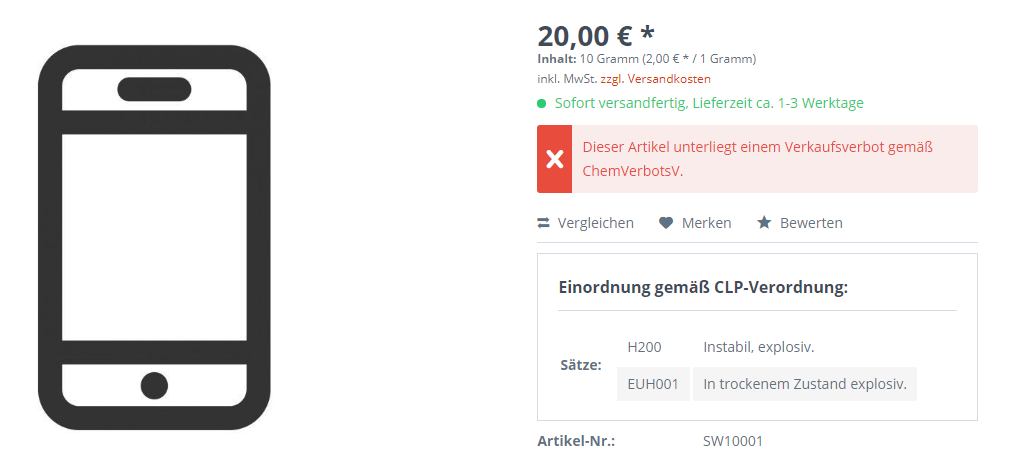1018x474 pixels.
Task: Click the In trockenem Zustand explosiv cell
Action: coord(804,384)
